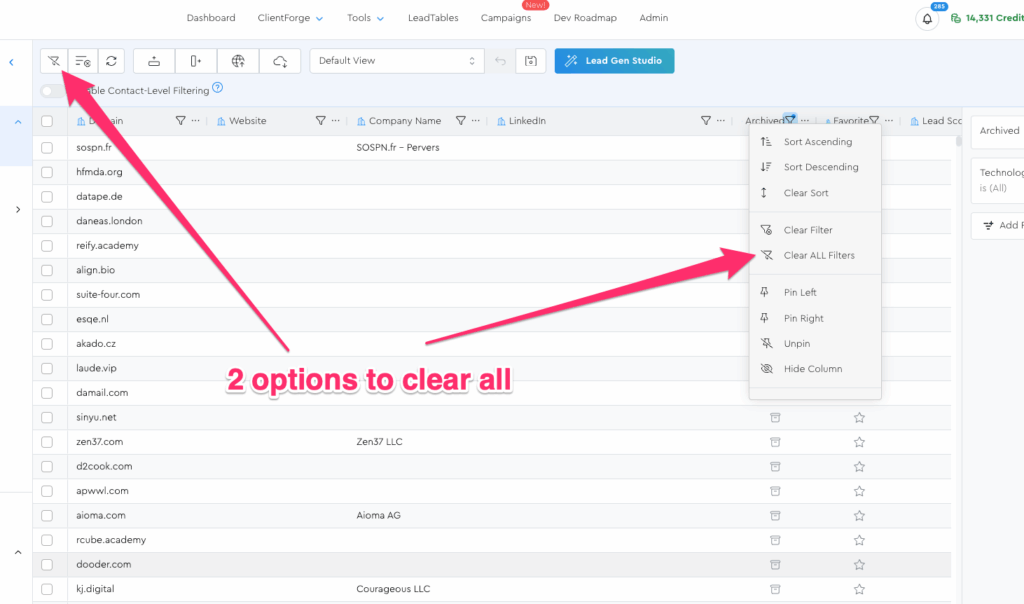Select the checkbox next to datape.de
1024x604 pixels.
pos(47,197)
